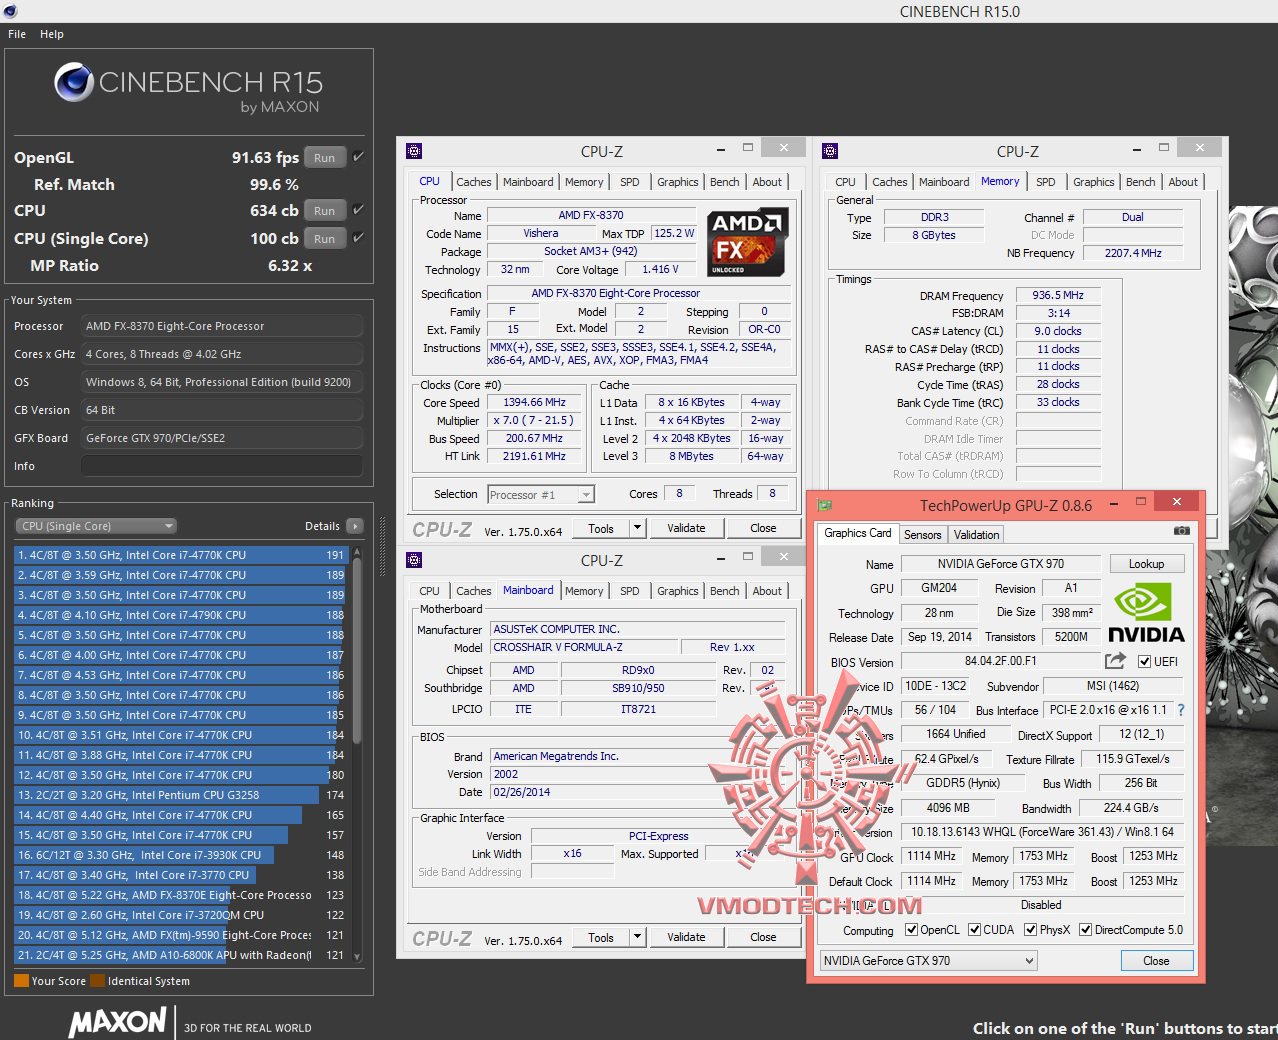
Task: Toggle the CUDA checkbox
Action: pyautogui.click(x=974, y=930)
